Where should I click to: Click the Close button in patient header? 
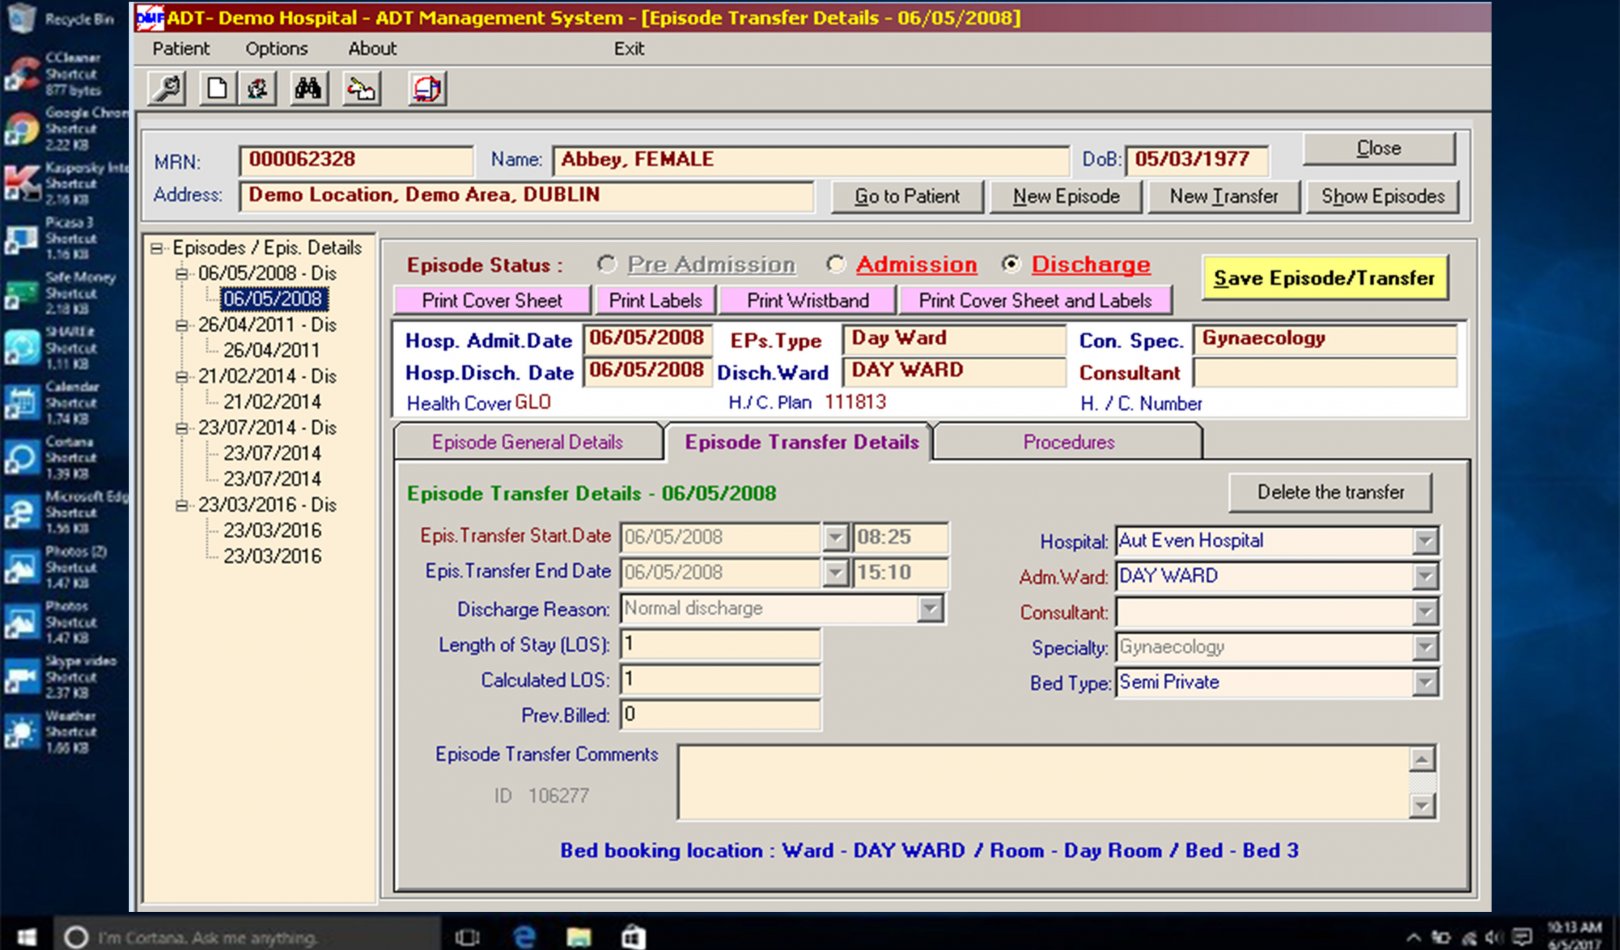(1378, 148)
